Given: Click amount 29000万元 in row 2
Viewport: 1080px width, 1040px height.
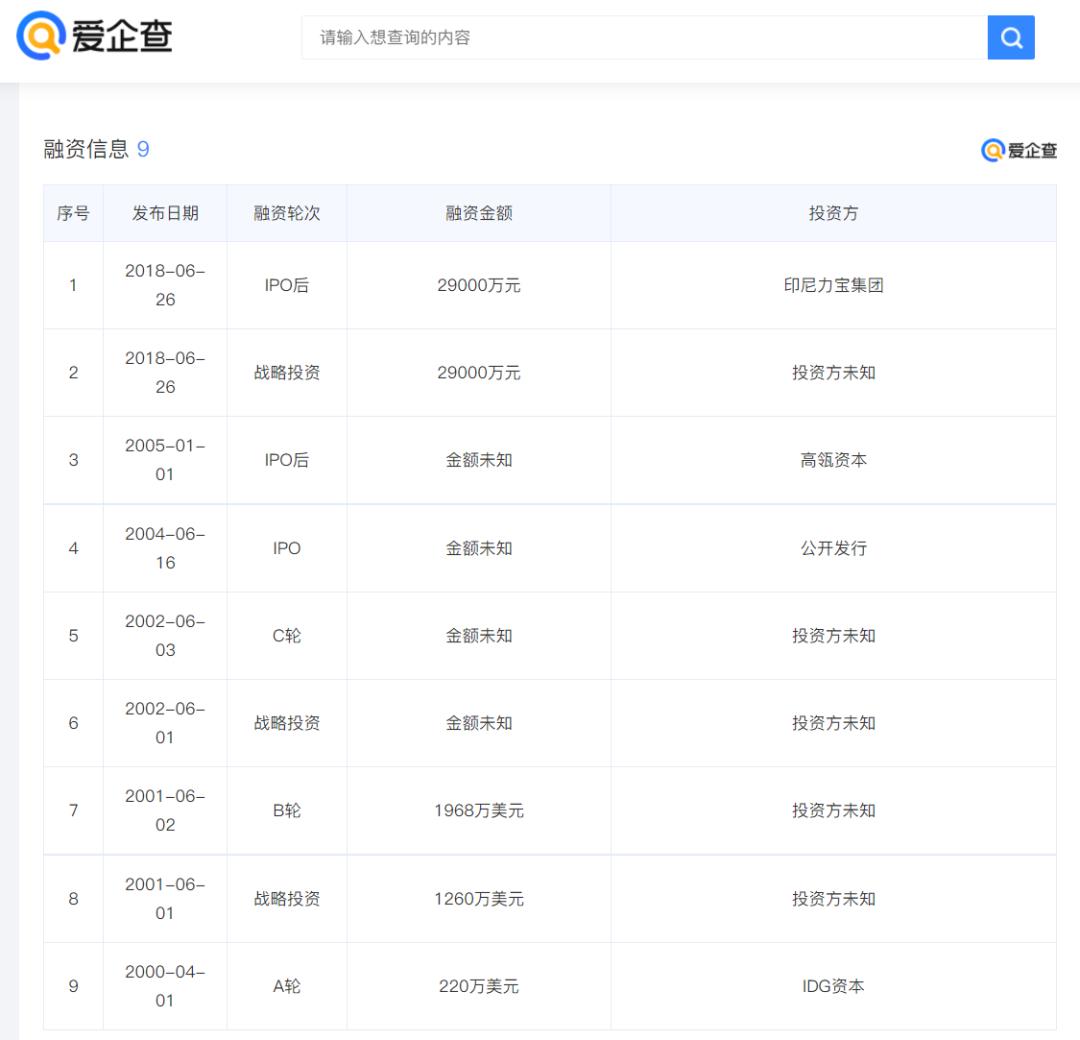Looking at the screenshot, I should [x=479, y=373].
